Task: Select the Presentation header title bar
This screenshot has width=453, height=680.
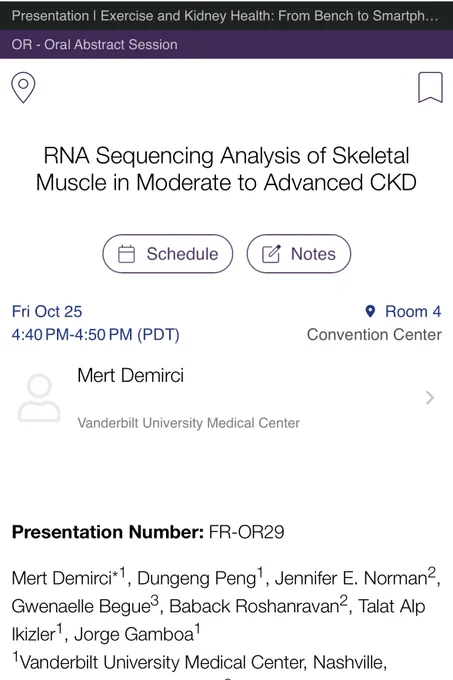Action: [226, 16]
